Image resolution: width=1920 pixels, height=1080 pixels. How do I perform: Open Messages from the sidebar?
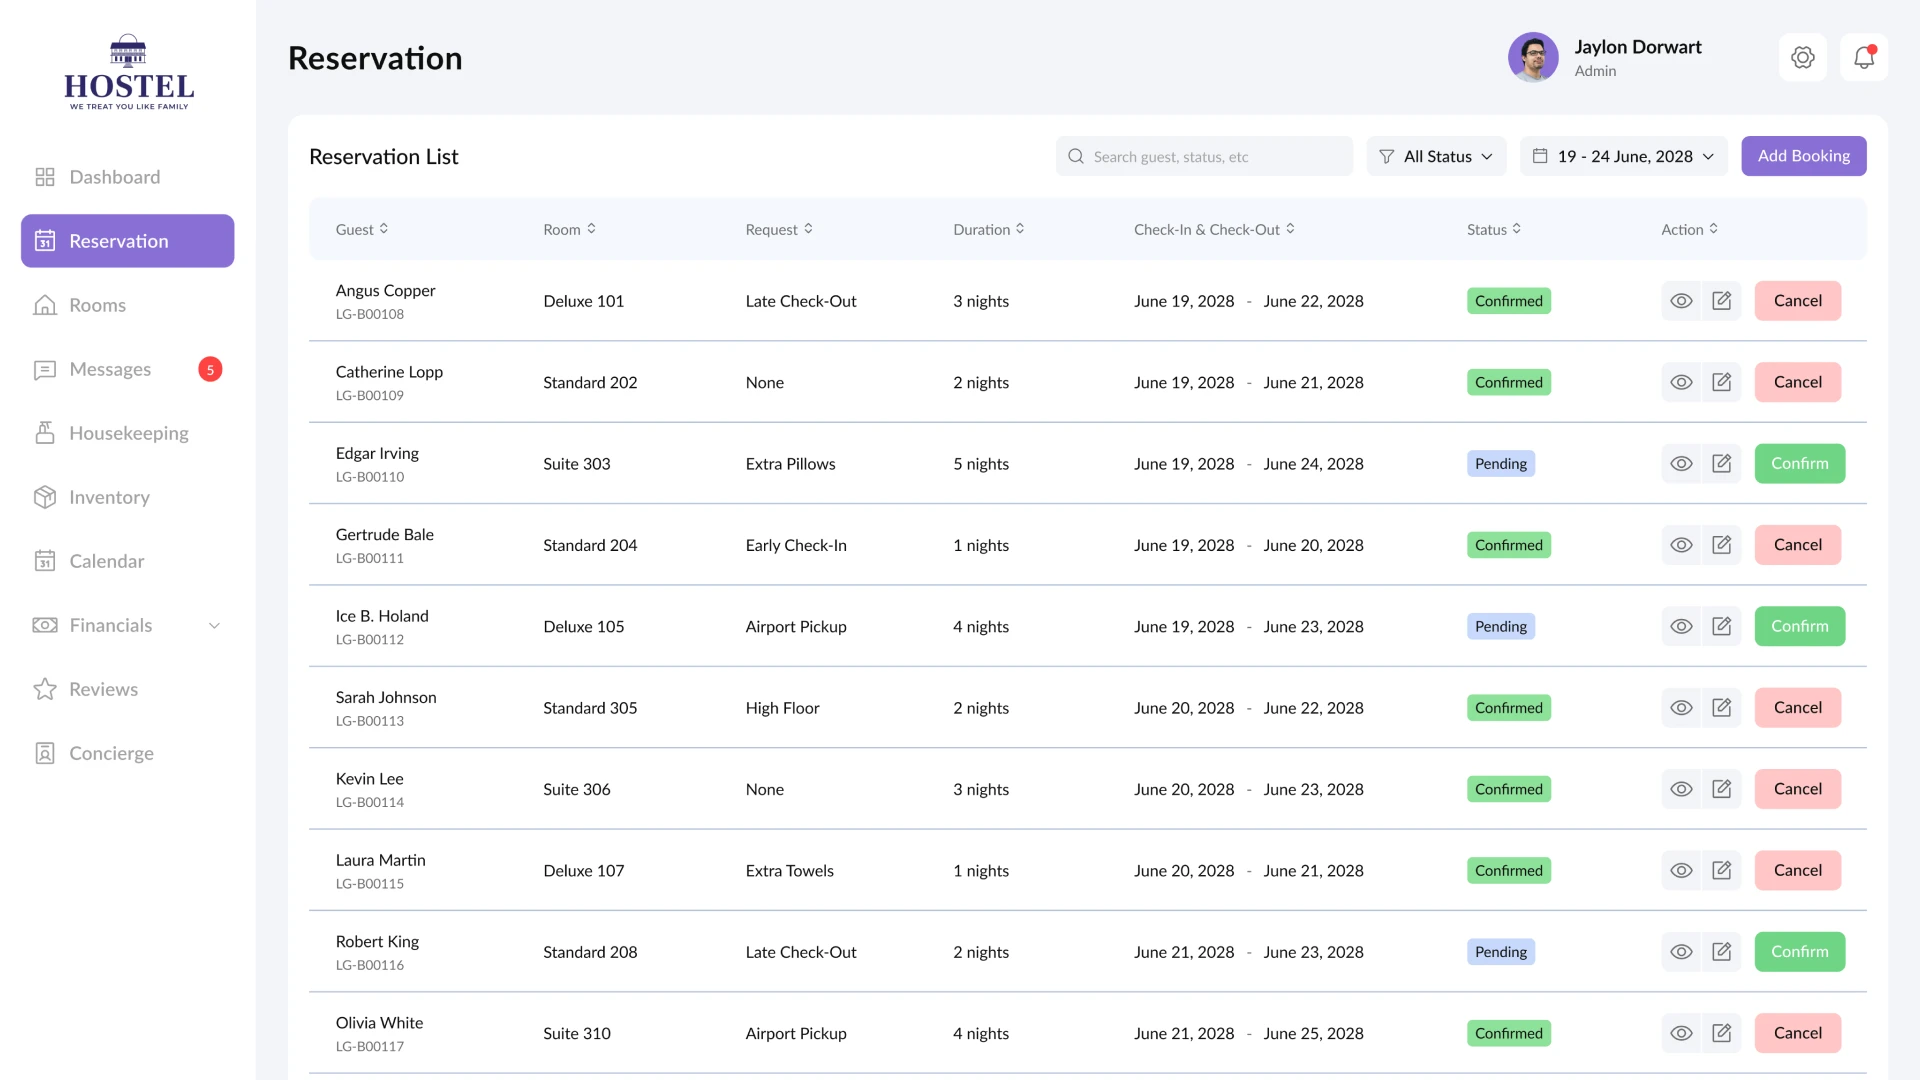[44, 369]
